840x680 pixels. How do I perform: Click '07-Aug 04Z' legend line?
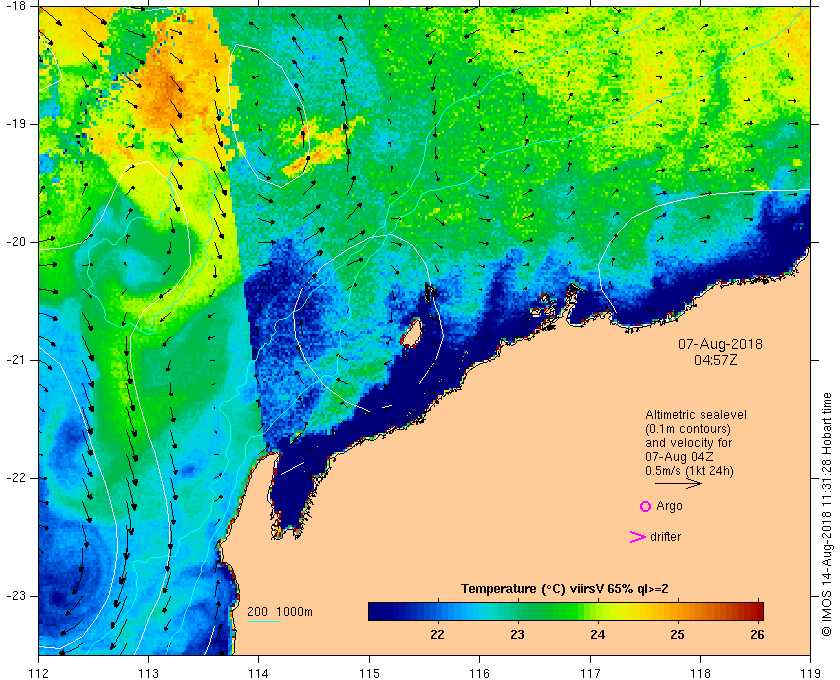(679, 457)
